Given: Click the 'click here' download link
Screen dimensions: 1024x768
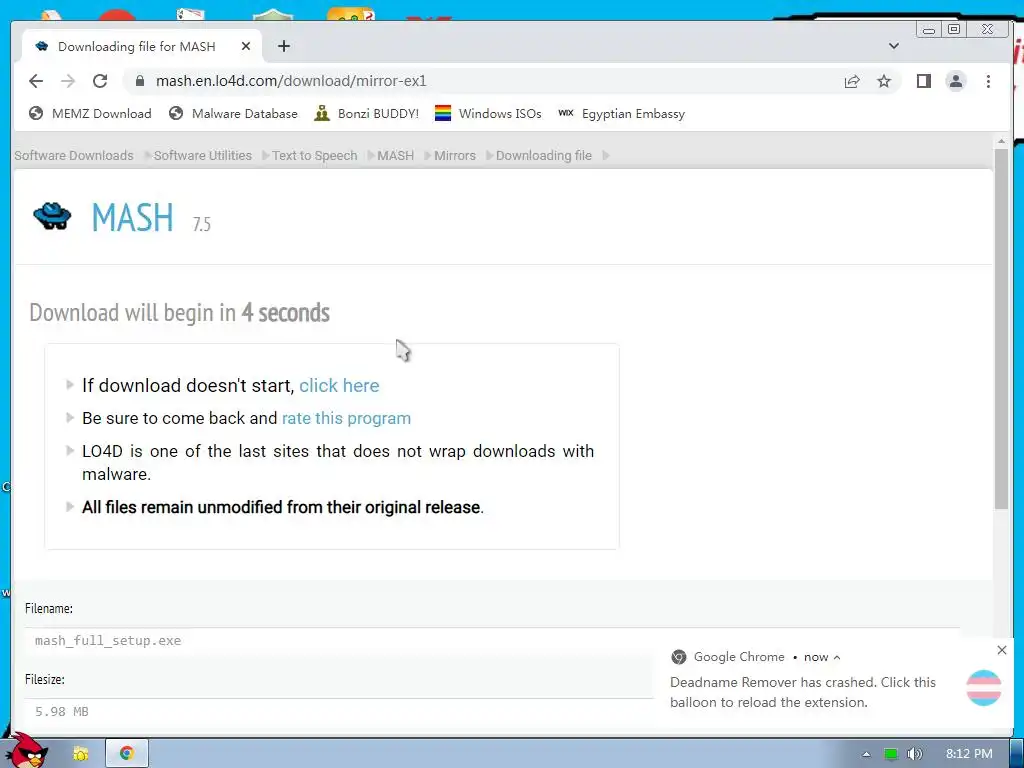Looking at the screenshot, I should pos(339,385).
